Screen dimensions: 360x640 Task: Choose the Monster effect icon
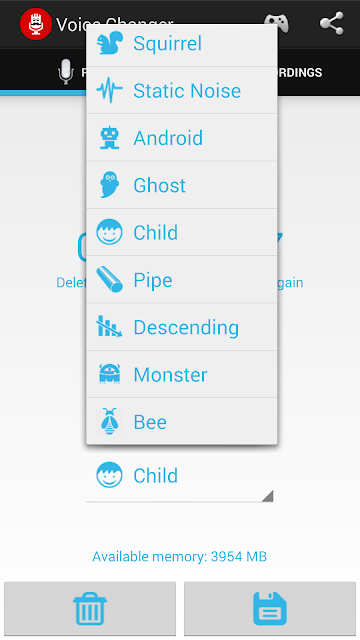[109, 374]
